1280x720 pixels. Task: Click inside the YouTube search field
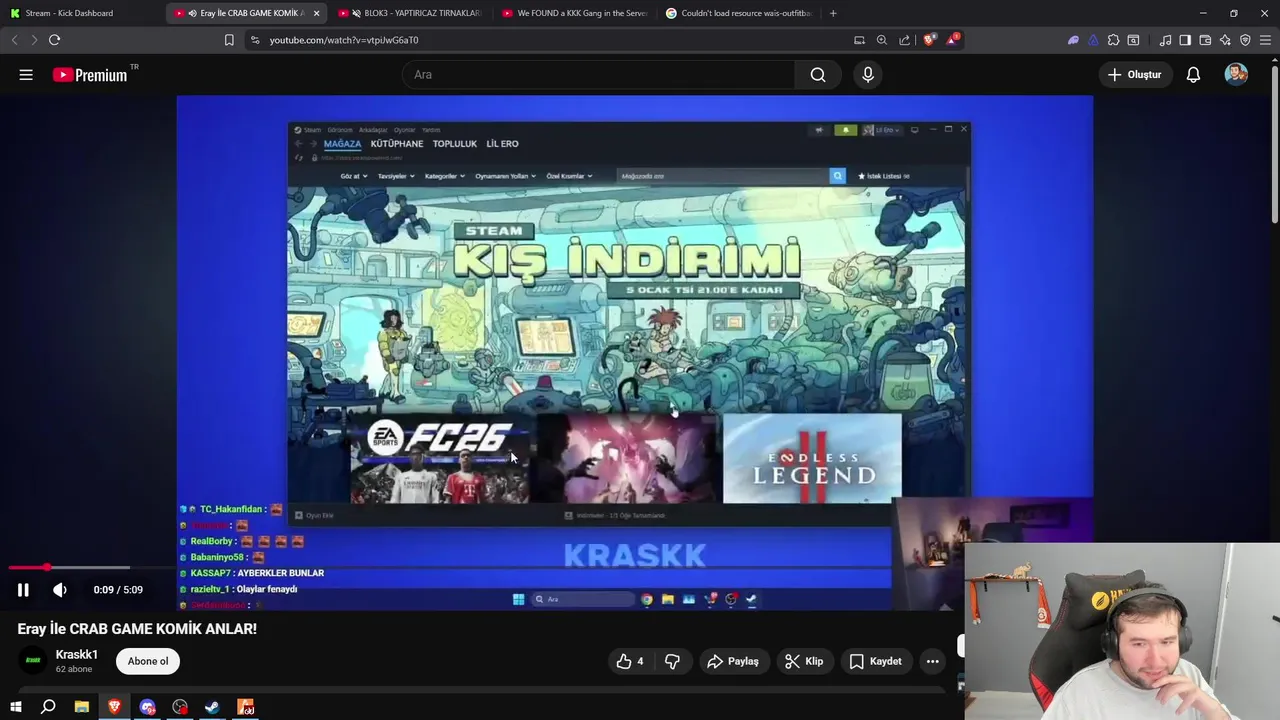[x=598, y=75]
